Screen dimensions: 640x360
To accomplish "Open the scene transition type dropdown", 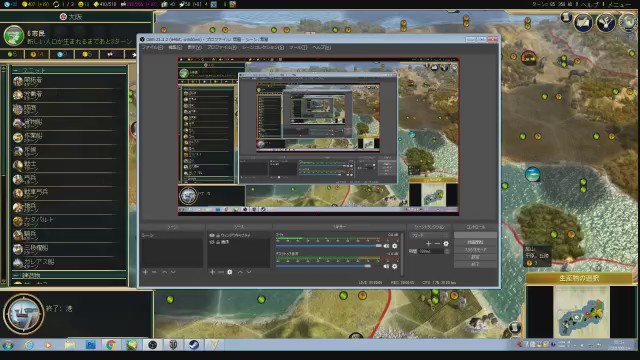I will click(x=430, y=236).
